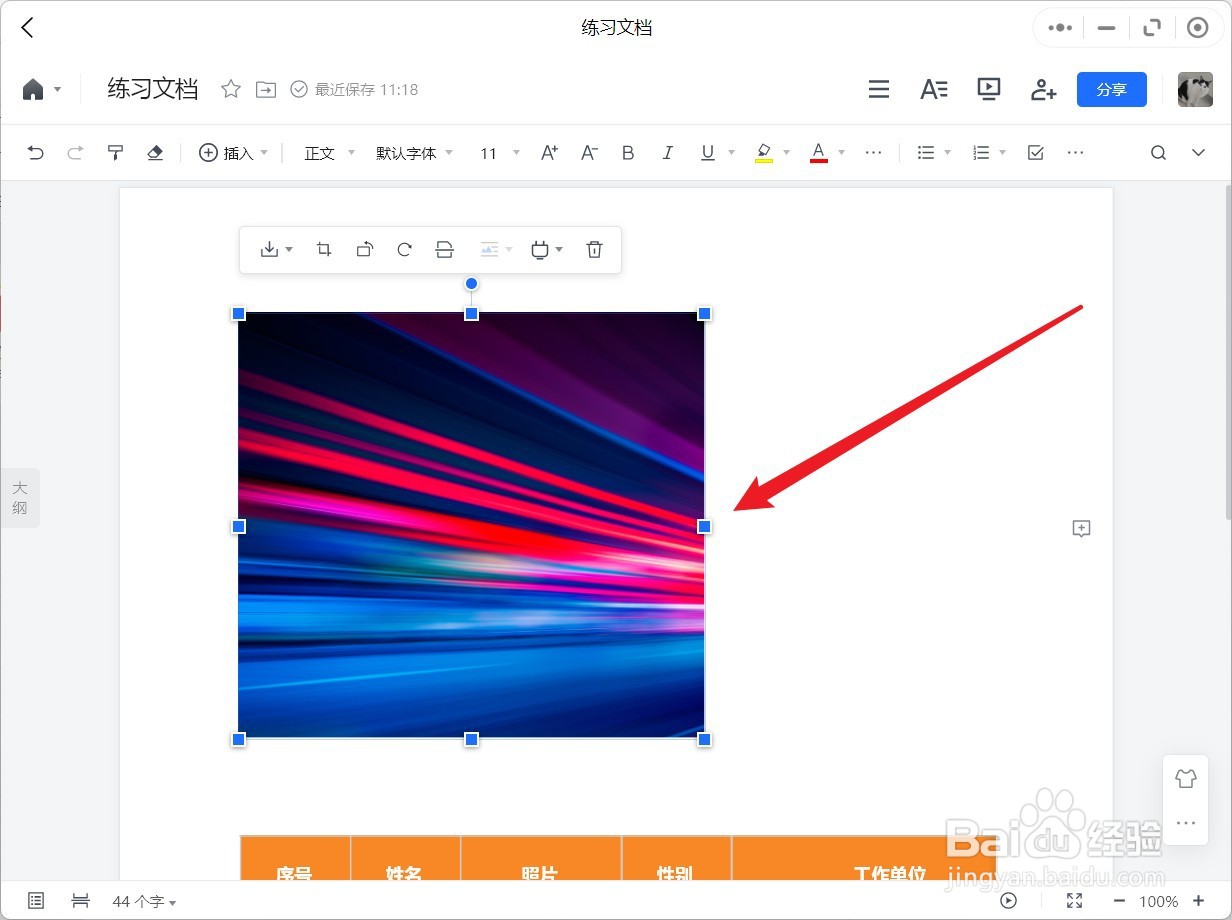Open the find and search tool

(x=1157, y=152)
